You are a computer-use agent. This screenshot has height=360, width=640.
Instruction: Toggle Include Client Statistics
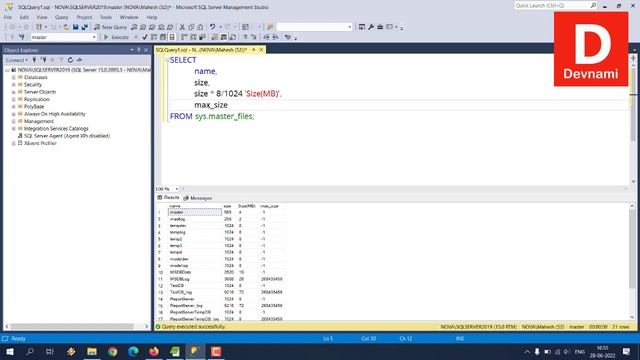[x=202, y=37]
